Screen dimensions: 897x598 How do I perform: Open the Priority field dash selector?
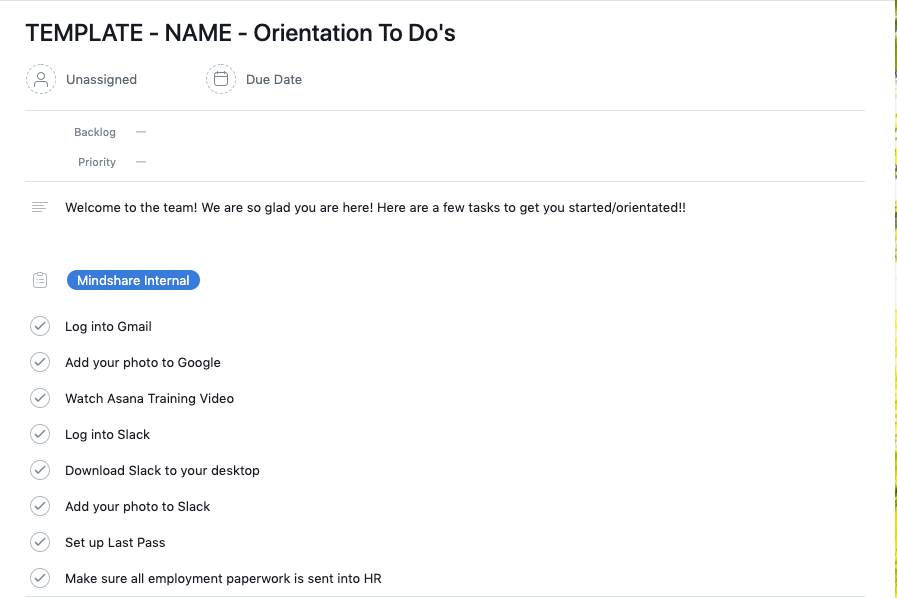(141, 161)
